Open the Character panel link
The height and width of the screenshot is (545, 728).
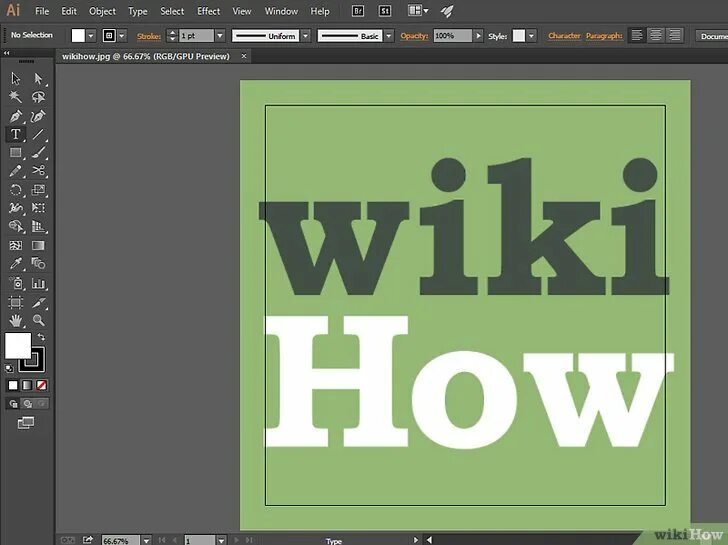coord(564,36)
